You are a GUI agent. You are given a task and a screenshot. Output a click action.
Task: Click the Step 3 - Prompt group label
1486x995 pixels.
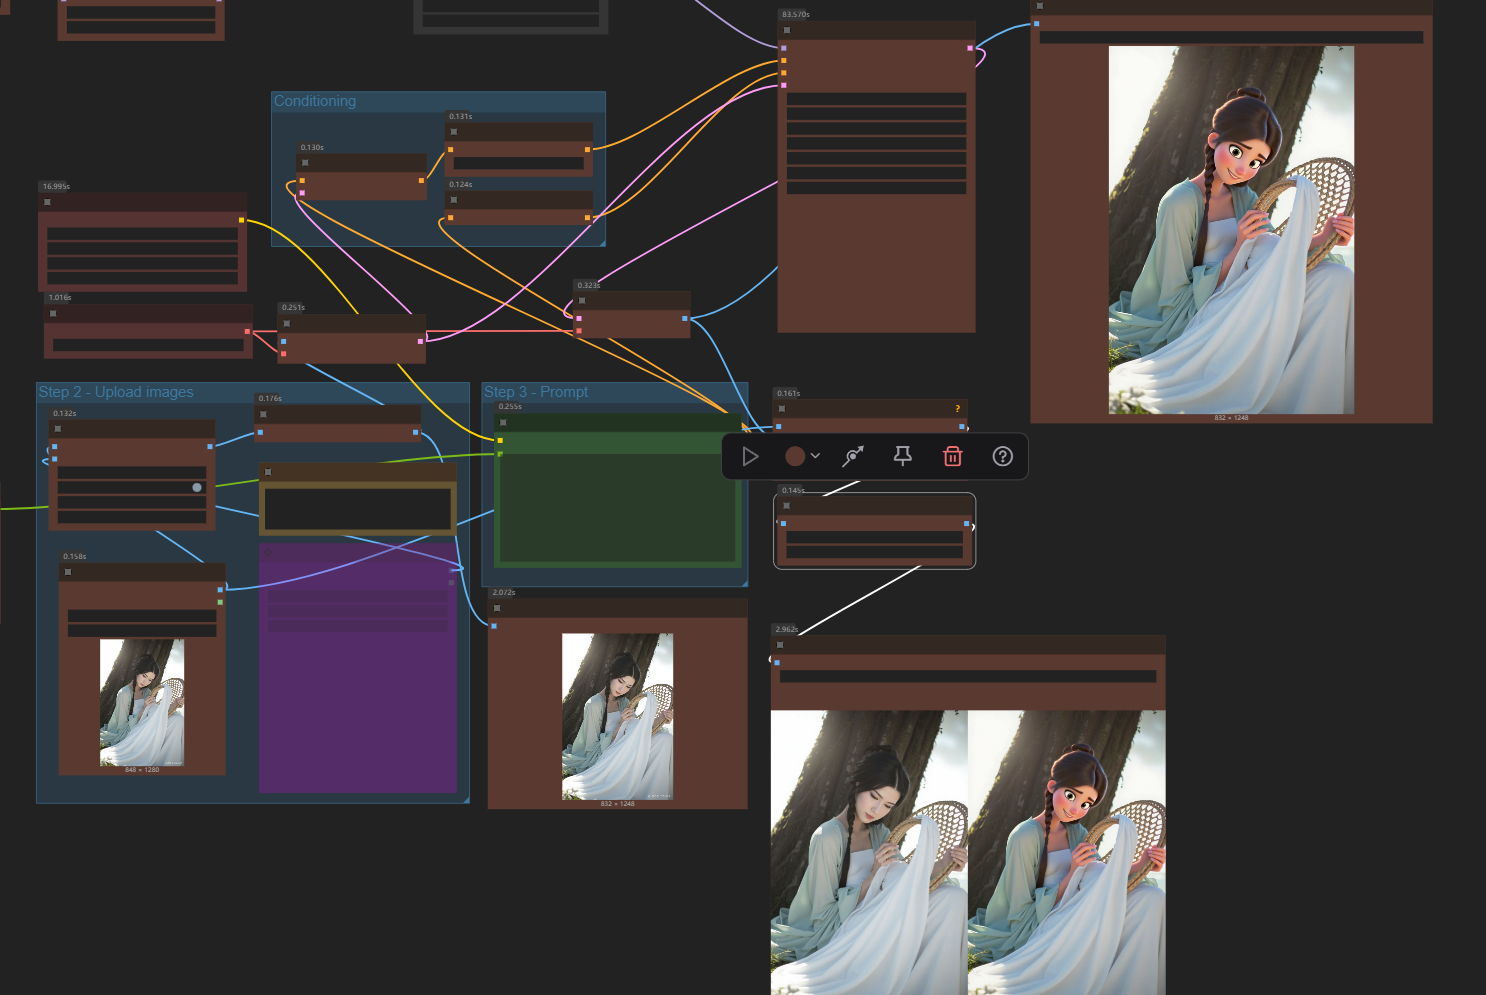(x=536, y=392)
